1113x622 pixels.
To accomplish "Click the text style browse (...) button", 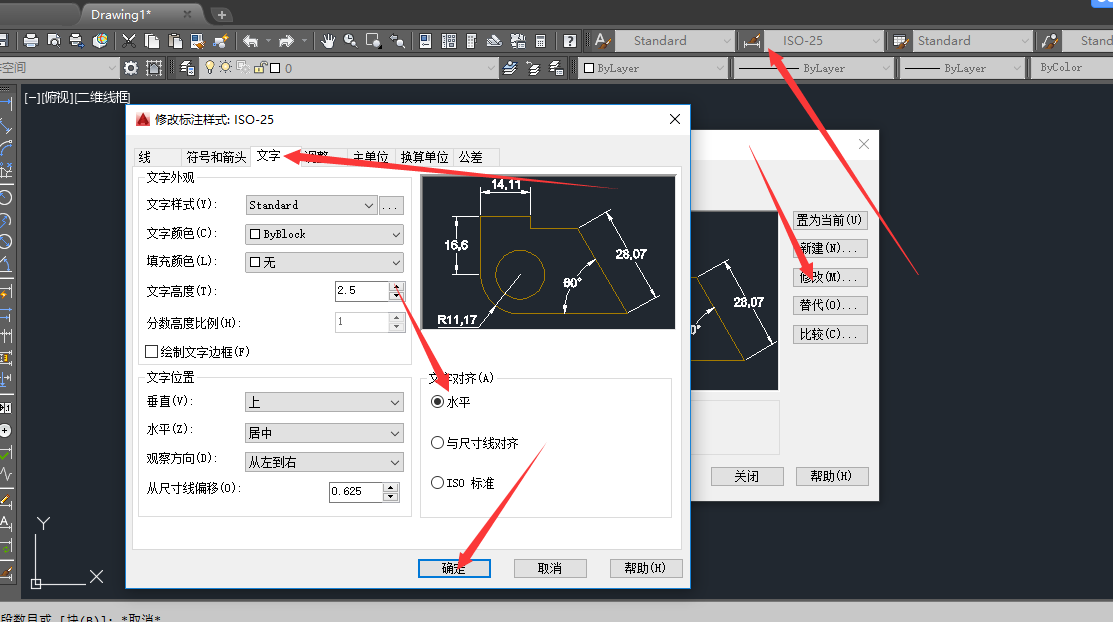I will 391,205.
